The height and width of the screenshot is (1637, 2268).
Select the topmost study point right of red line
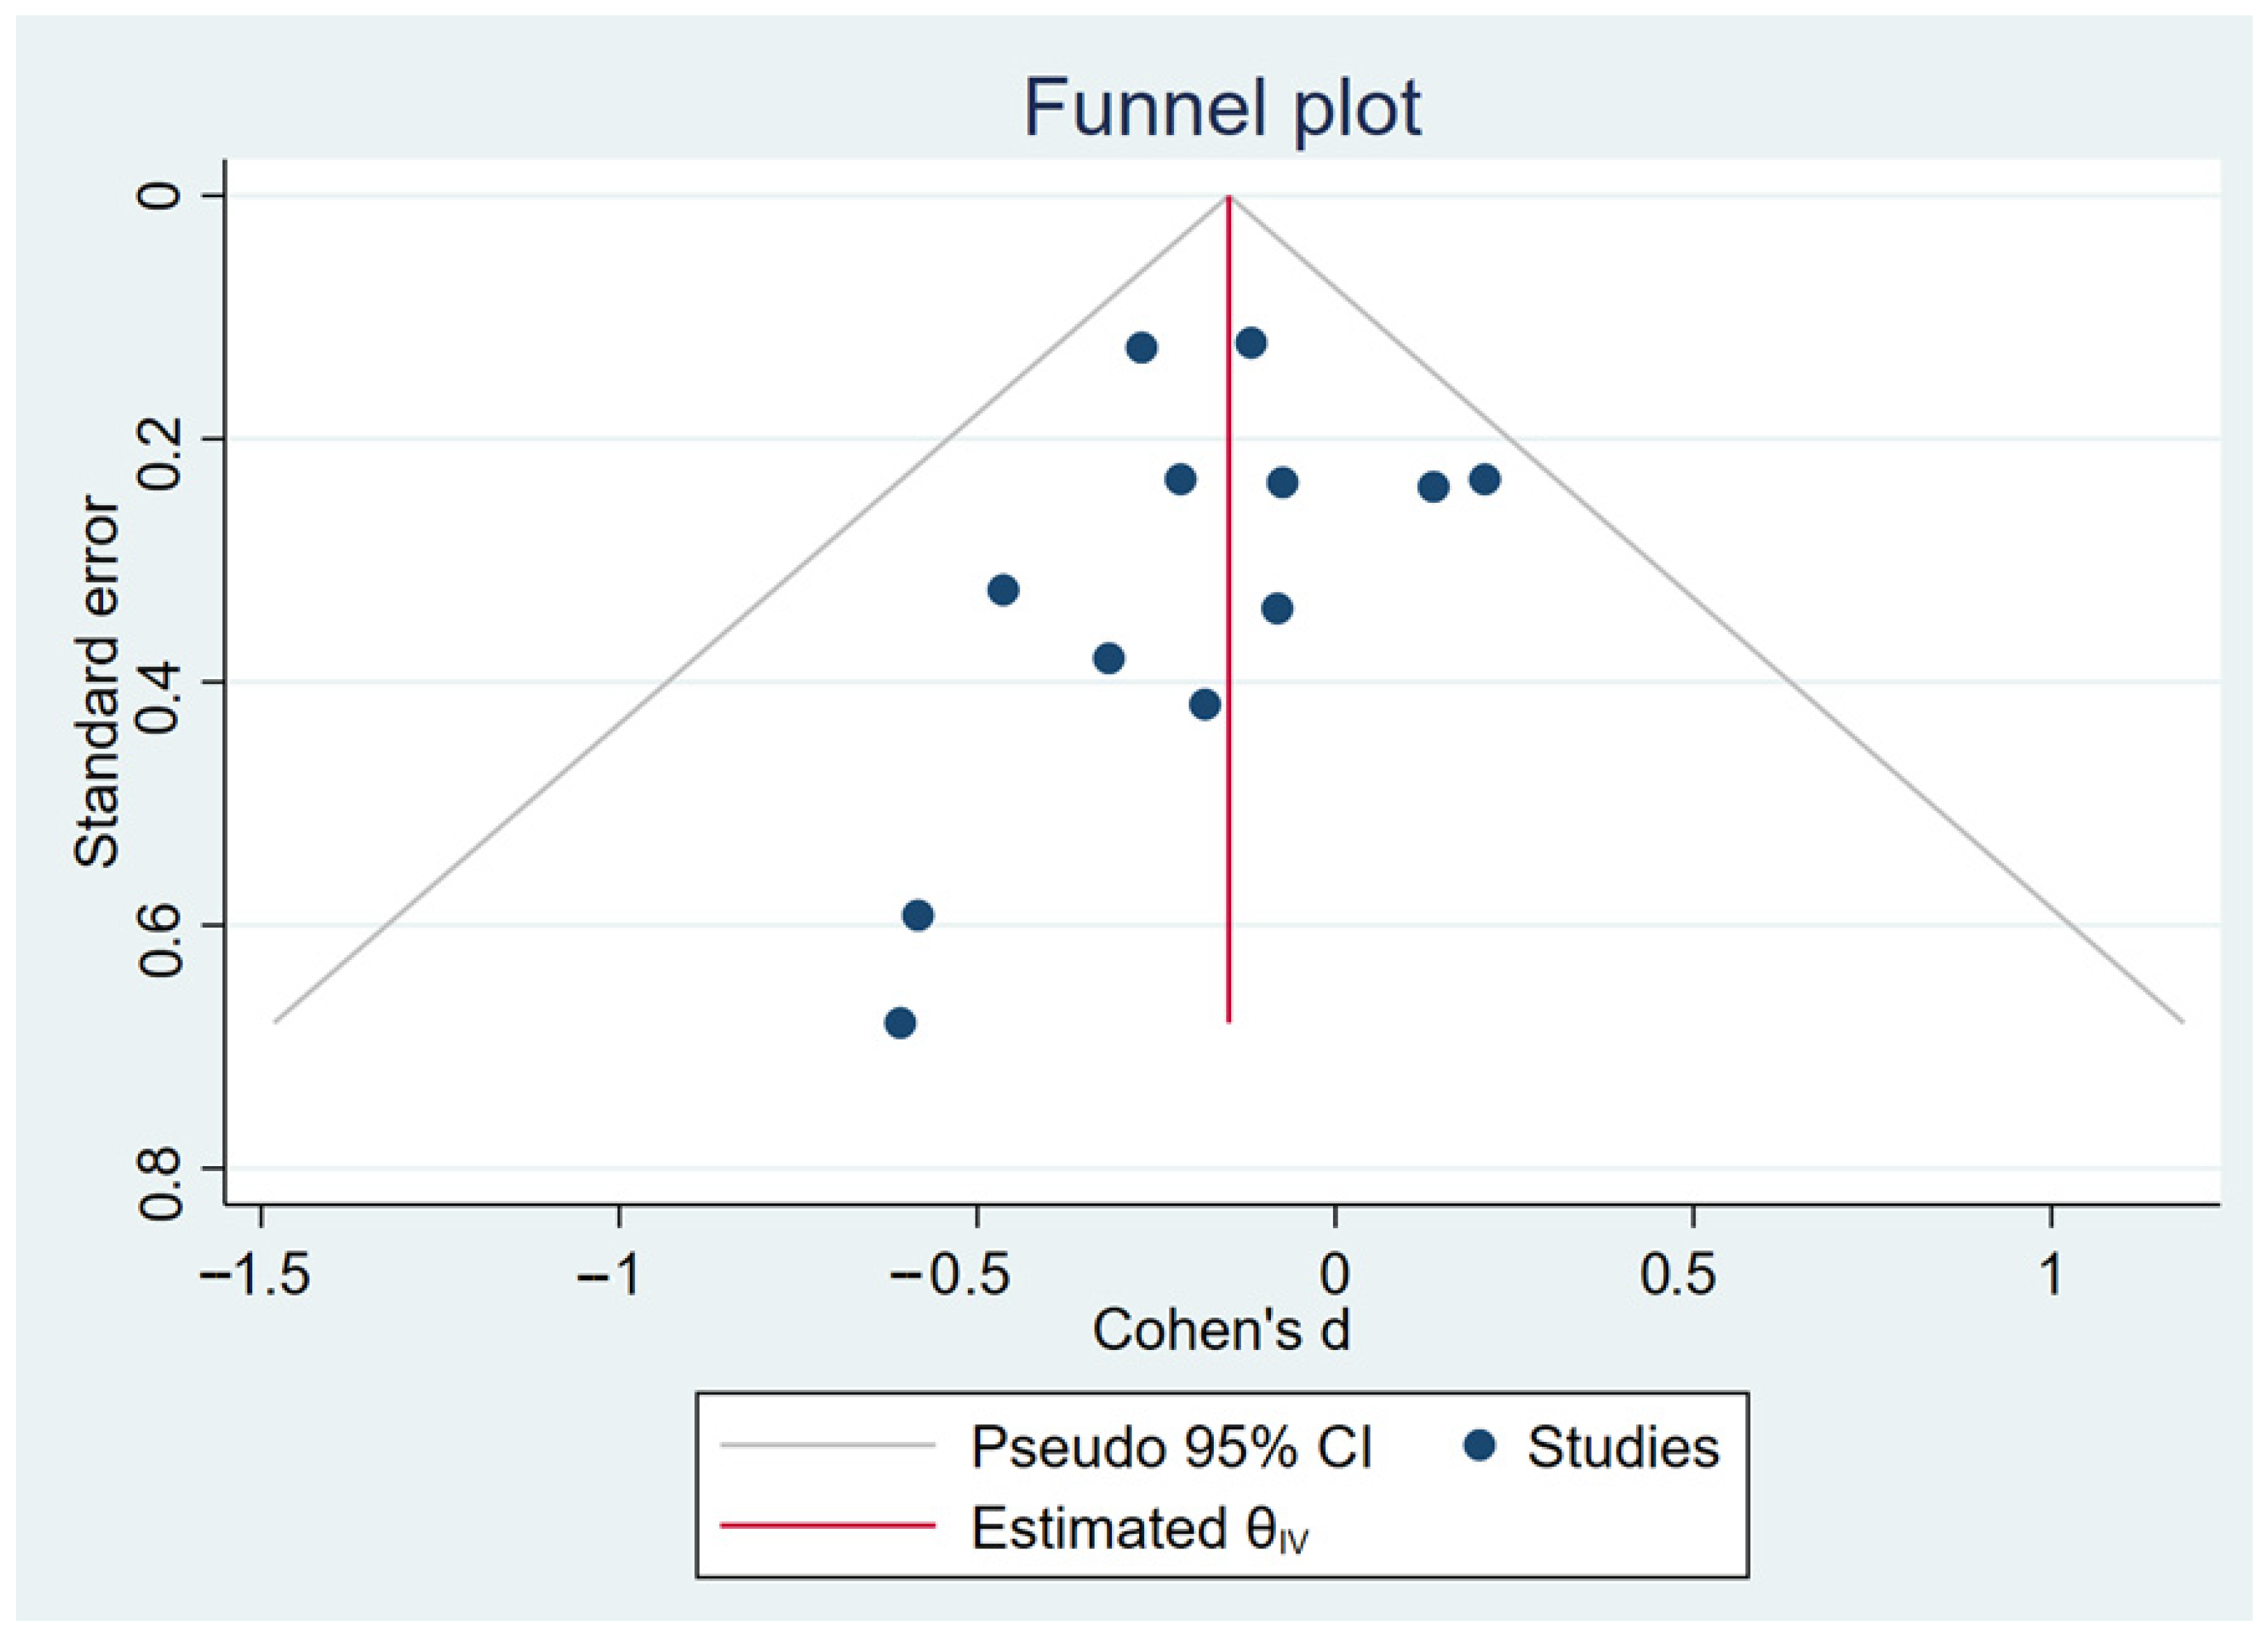coord(1250,343)
